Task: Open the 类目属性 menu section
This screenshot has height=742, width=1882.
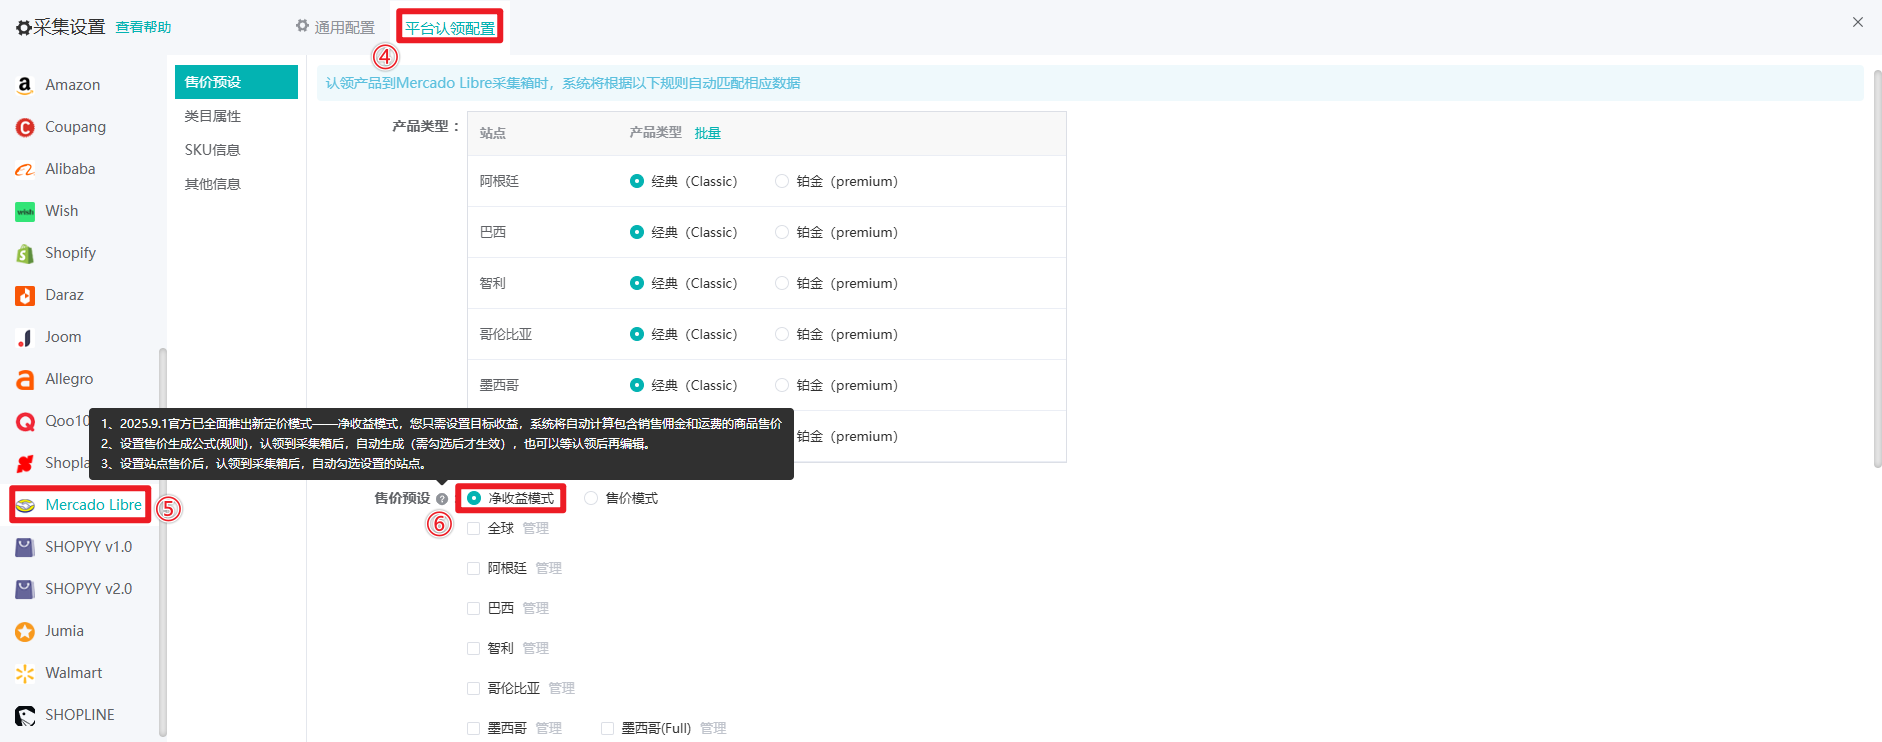Action: [212, 116]
